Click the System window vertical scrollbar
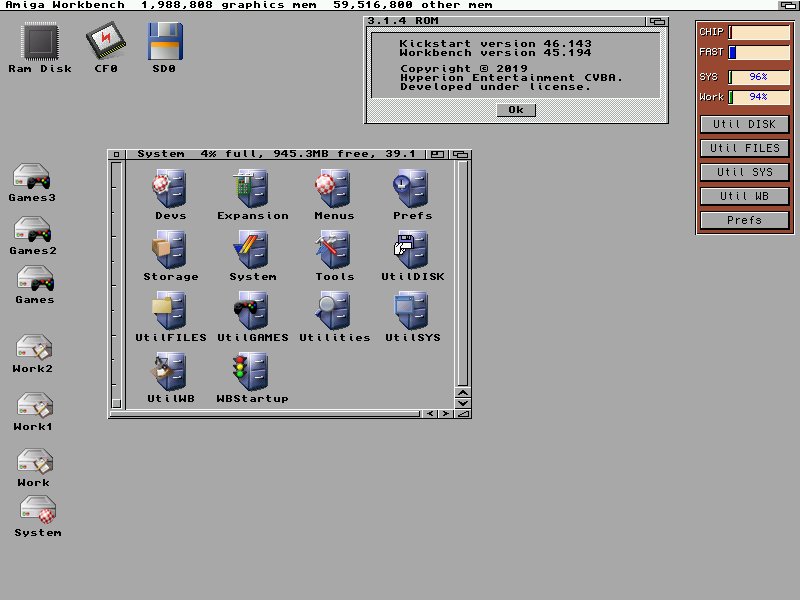The height and width of the screenshot is (600, 800). pyautogui.click(x=463, y=273)
